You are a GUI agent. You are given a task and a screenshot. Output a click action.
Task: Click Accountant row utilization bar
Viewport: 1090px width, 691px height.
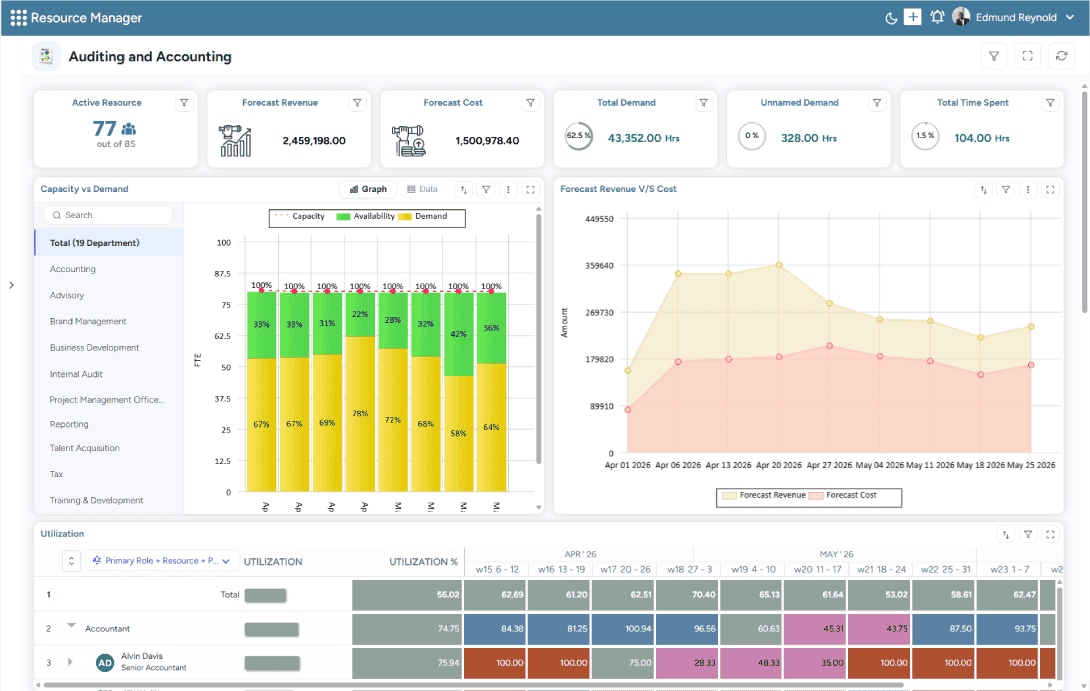[x=272, y=630]
